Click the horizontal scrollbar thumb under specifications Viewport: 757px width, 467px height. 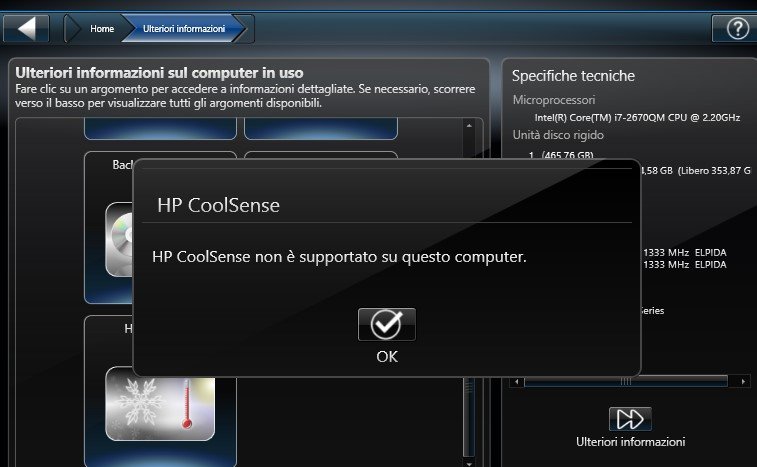tap(626, 382)
